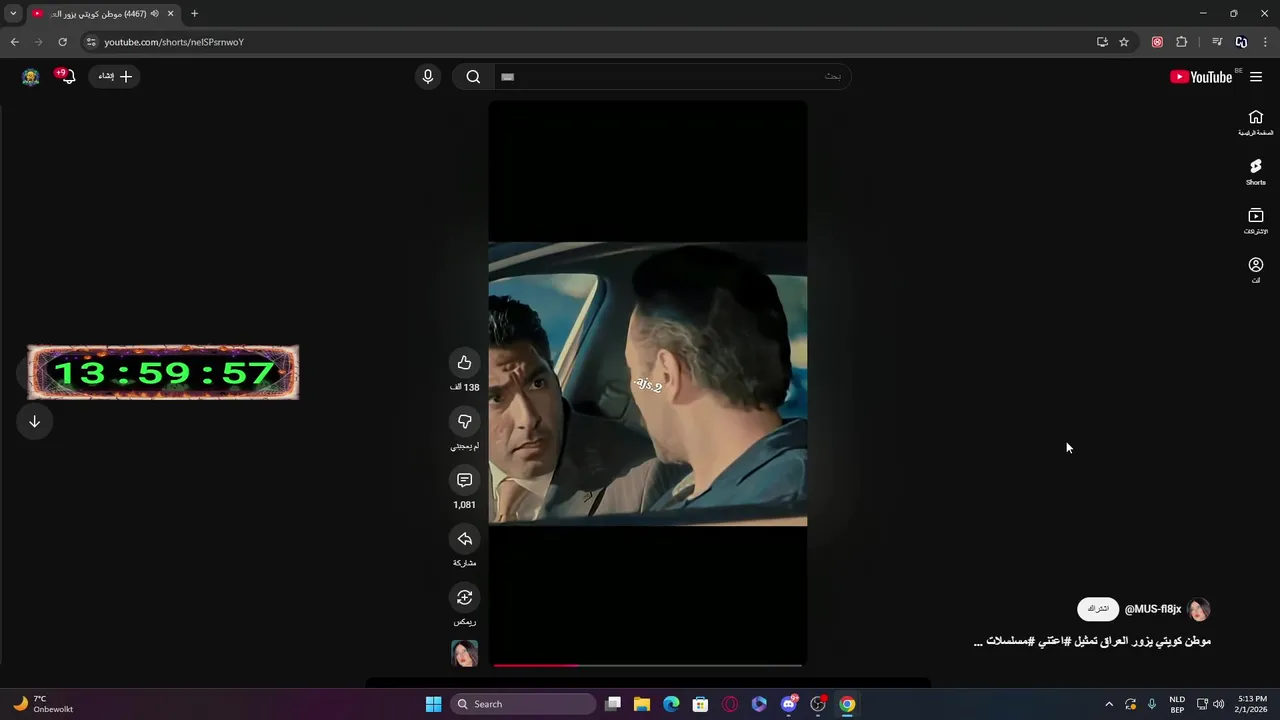
Task: Open the volume speaker icon in the tray
Action: point(1218,704)
